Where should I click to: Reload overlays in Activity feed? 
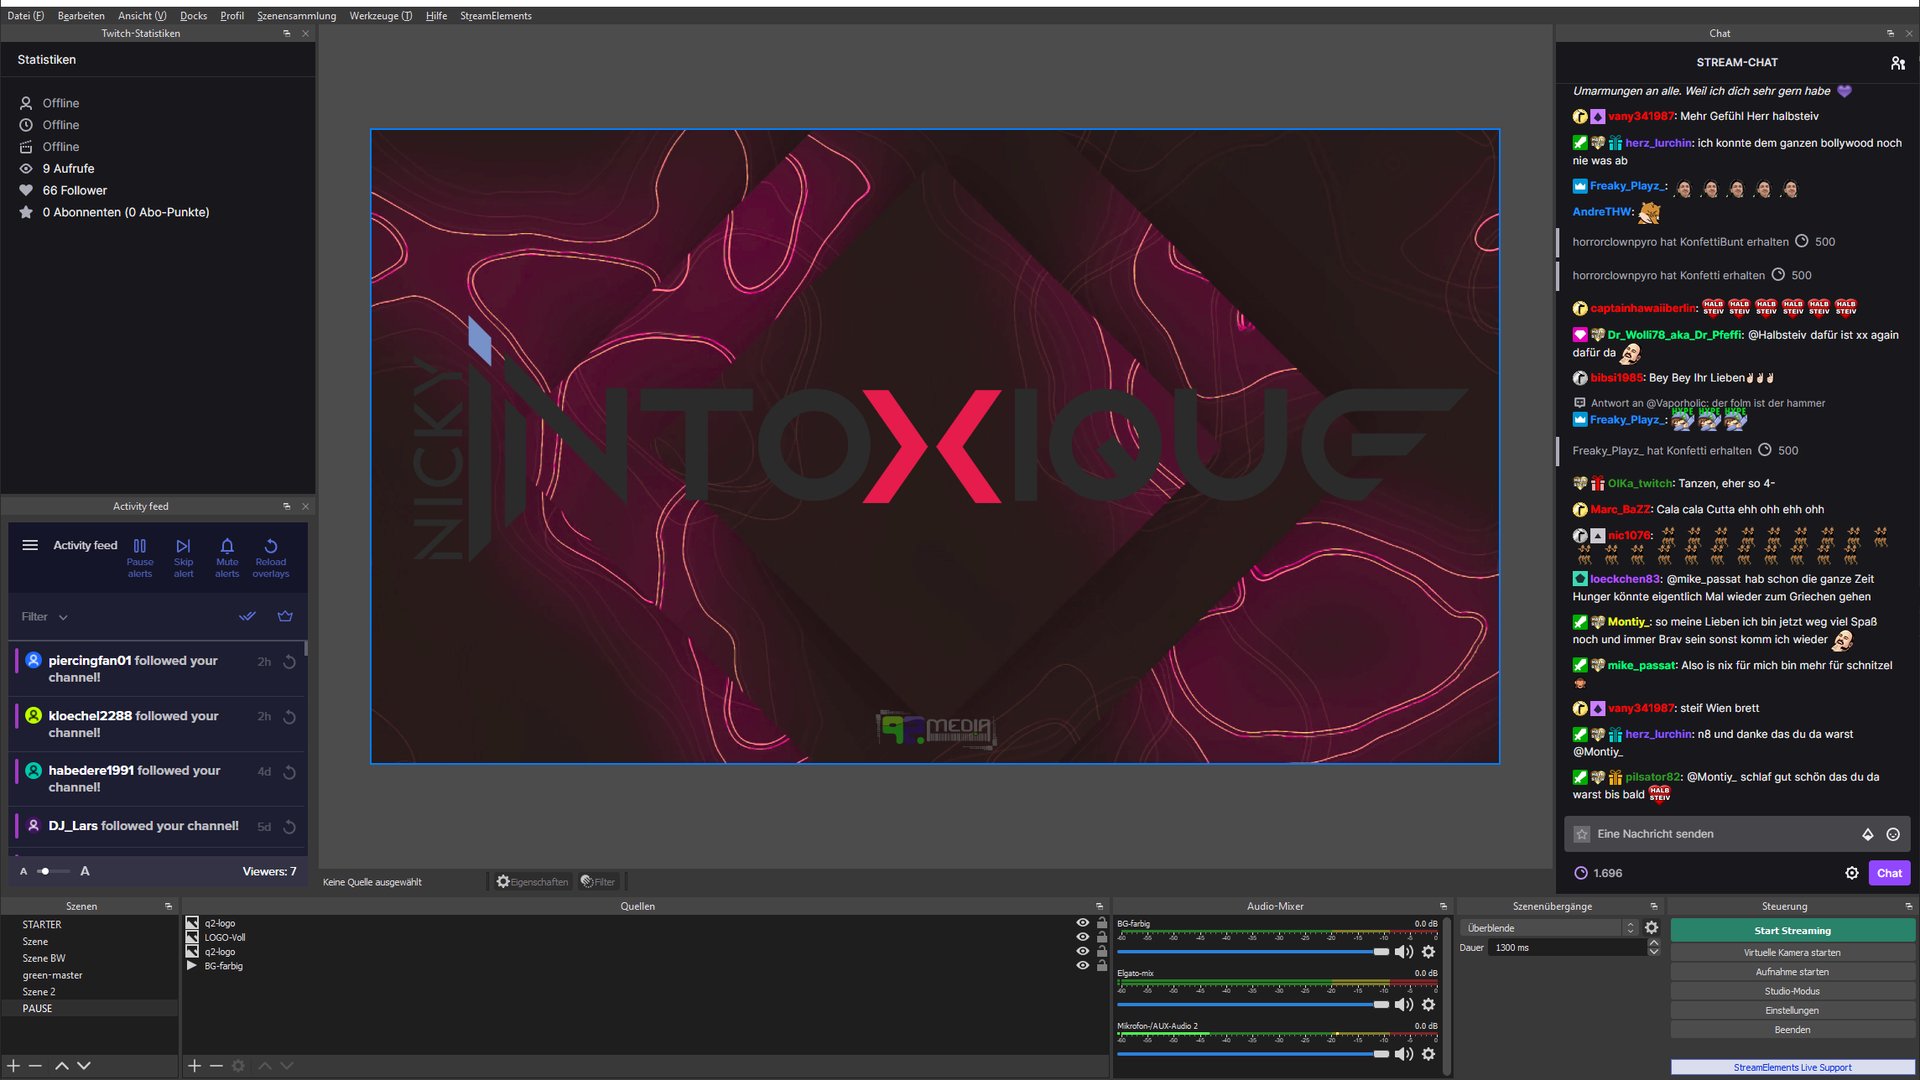271,557
